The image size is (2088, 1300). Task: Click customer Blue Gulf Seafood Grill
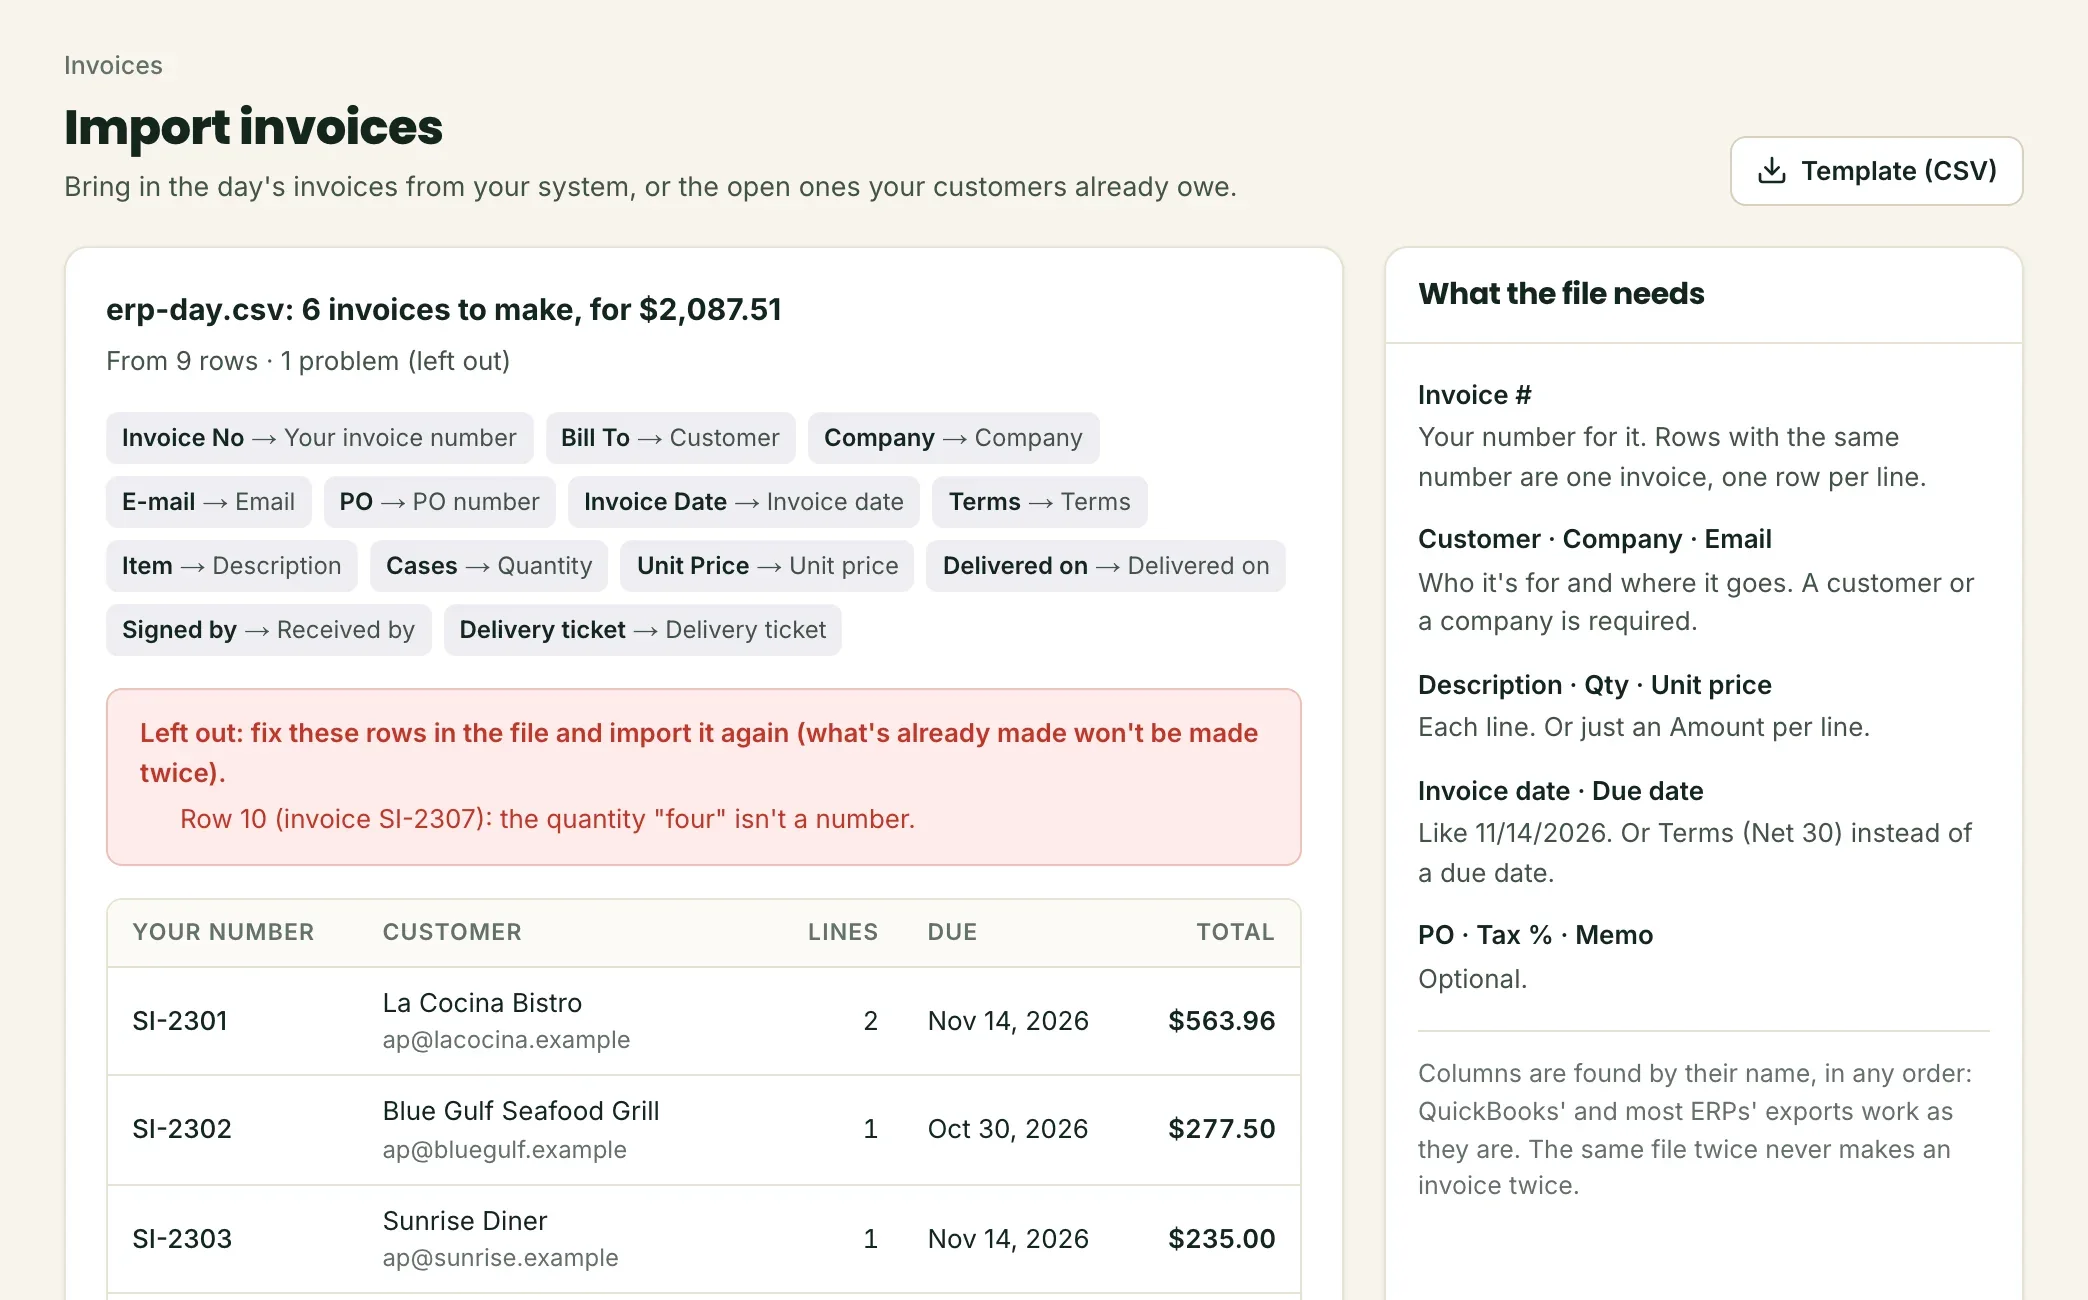click(x=521, y=1111)
